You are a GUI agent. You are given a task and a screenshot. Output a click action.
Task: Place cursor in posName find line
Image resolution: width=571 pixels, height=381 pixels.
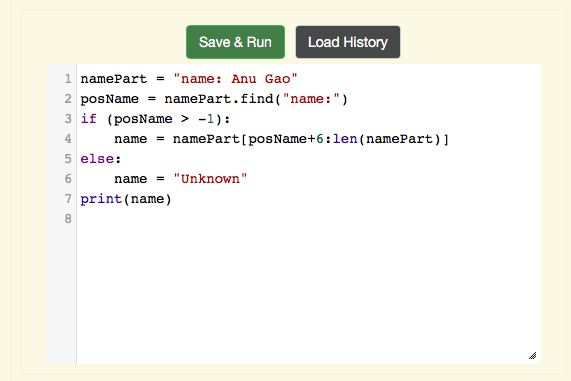pyautogui.click(x=214, y=99)
